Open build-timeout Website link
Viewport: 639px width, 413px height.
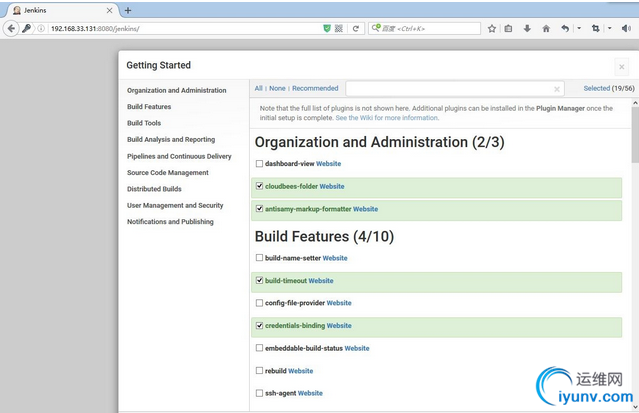(321, 280)
